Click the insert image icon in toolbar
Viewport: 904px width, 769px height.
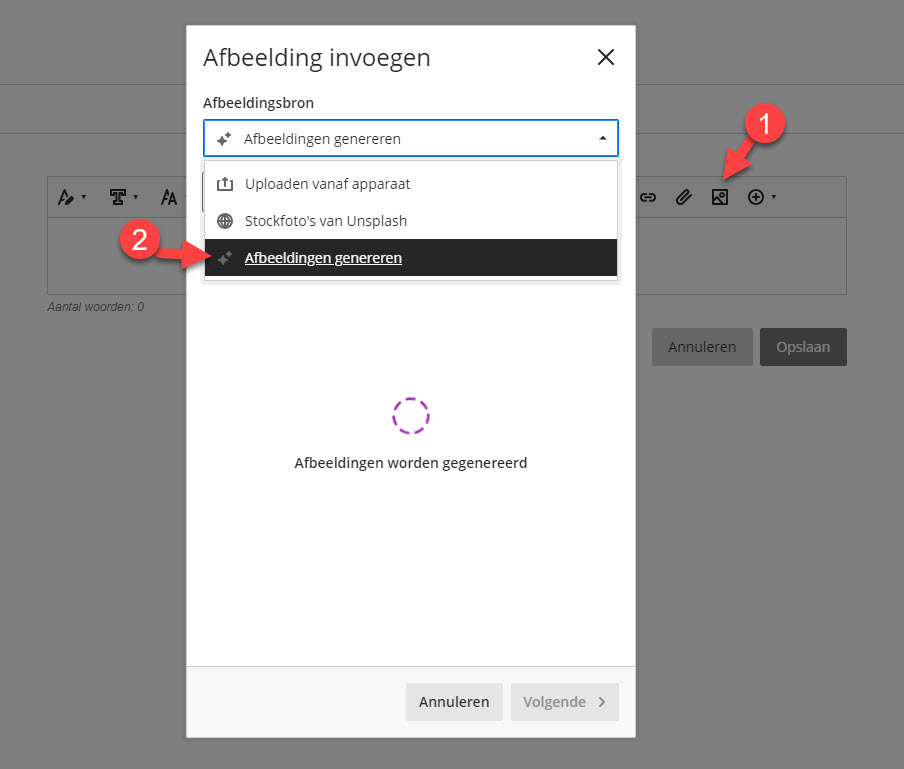pos(720,197)
